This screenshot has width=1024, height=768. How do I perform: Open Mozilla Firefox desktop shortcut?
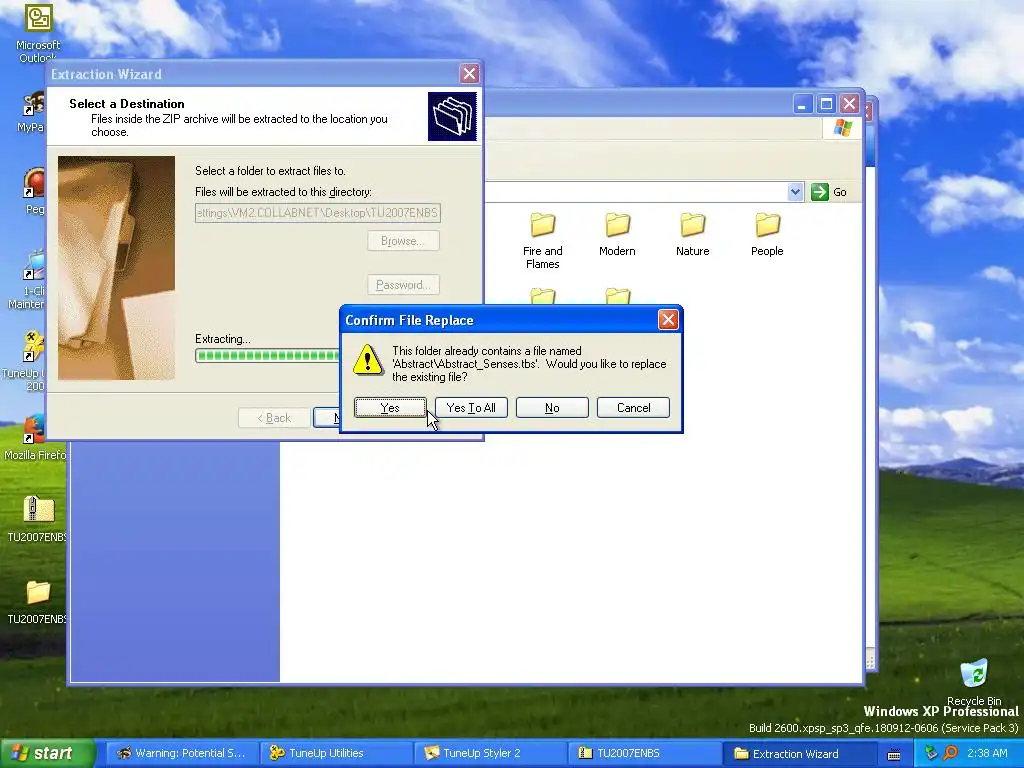tap(34, 438)
